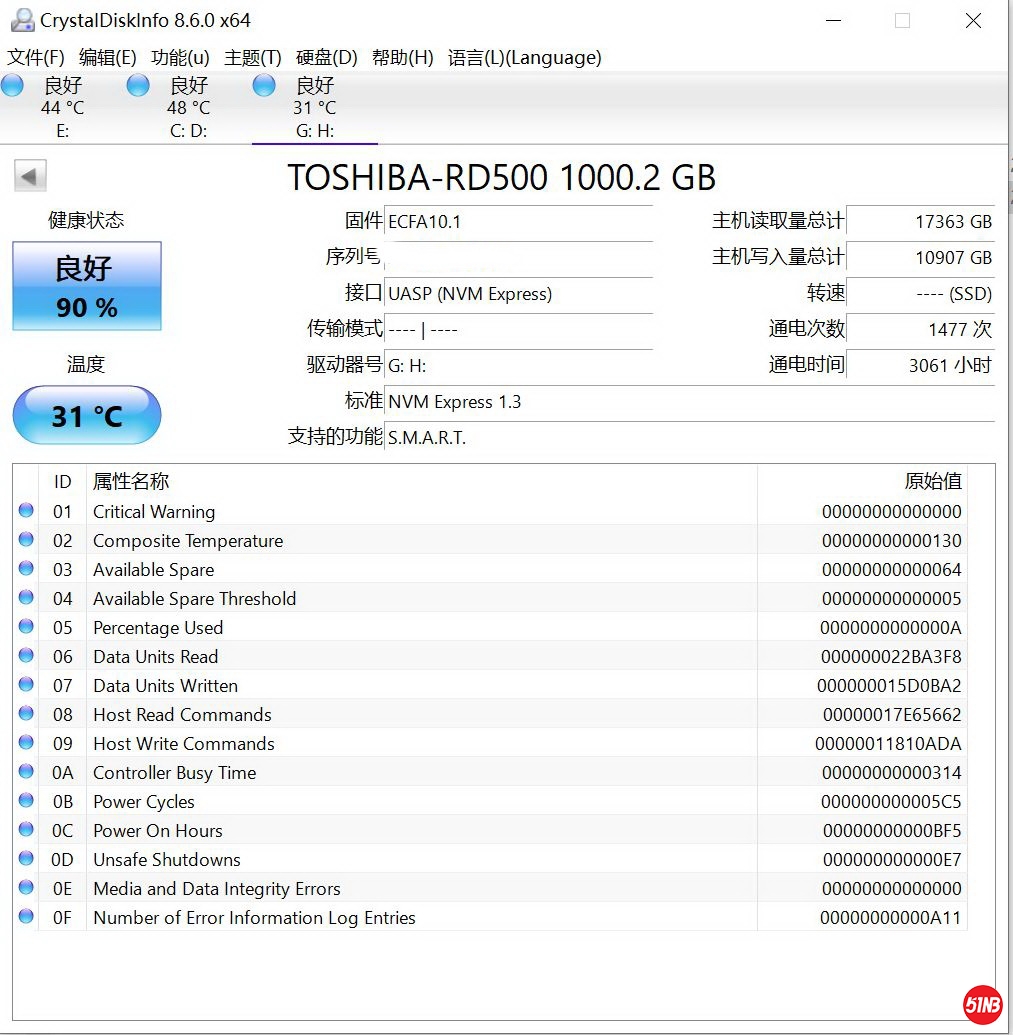Select the E: drive status orb
Screen dimensions: 1013x1035
coord(13,86)
